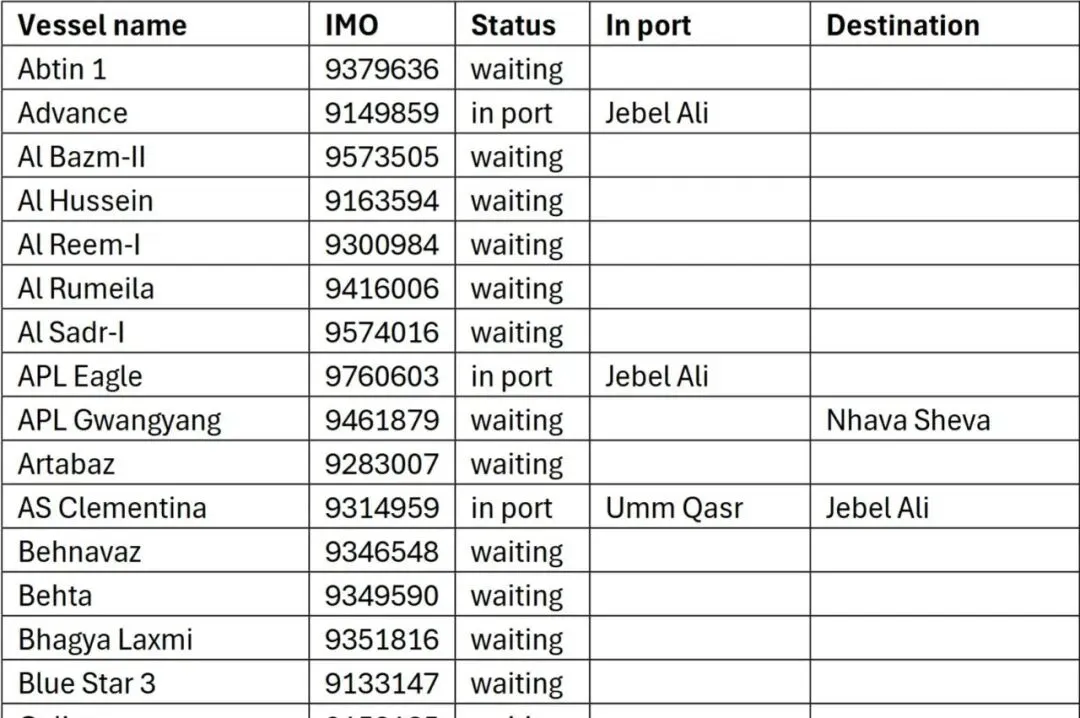Click the Vessel name column header
Screen dimensions: 1080x718
102,26
